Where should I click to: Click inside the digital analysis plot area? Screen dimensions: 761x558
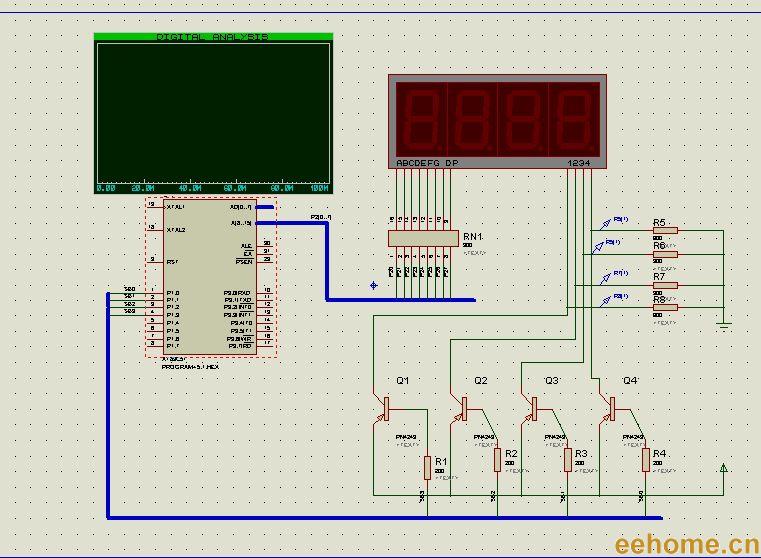pyautogui.click(x=214, y=113)
